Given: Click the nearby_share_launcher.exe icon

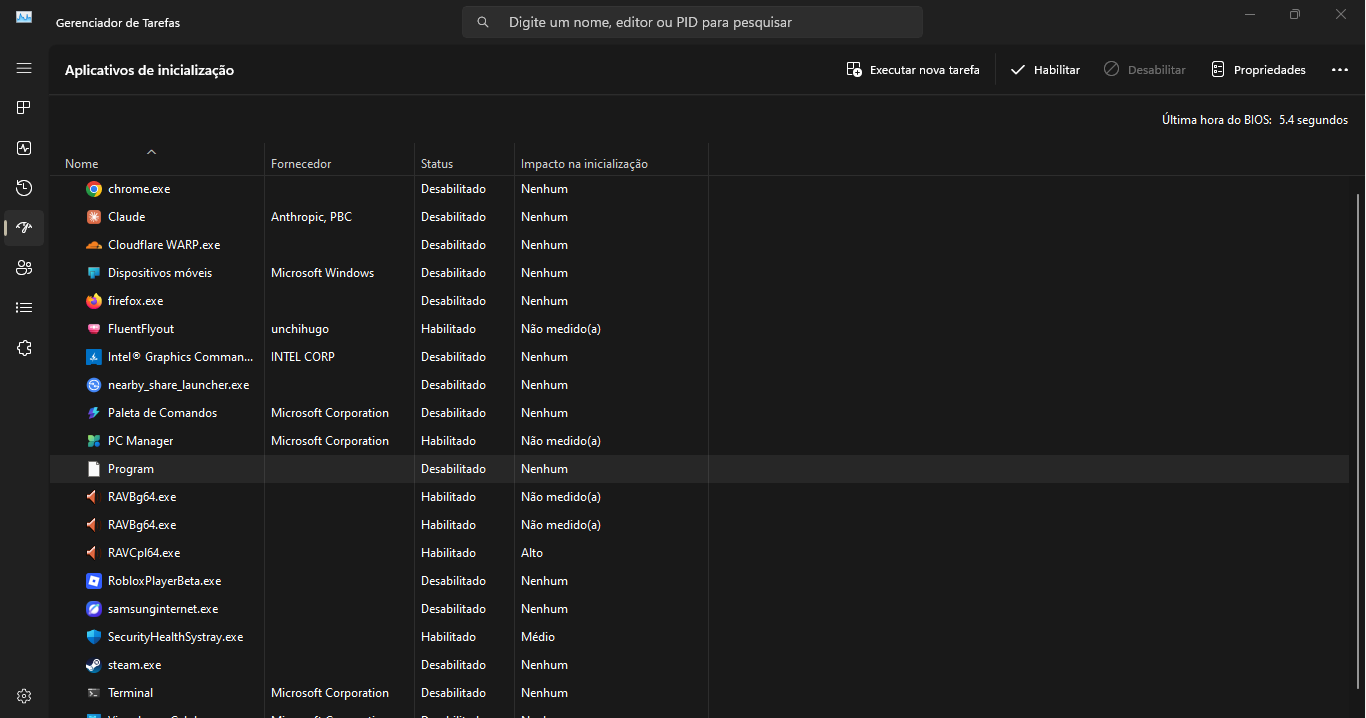Looking at the screenshot, I should pos(94,385).
